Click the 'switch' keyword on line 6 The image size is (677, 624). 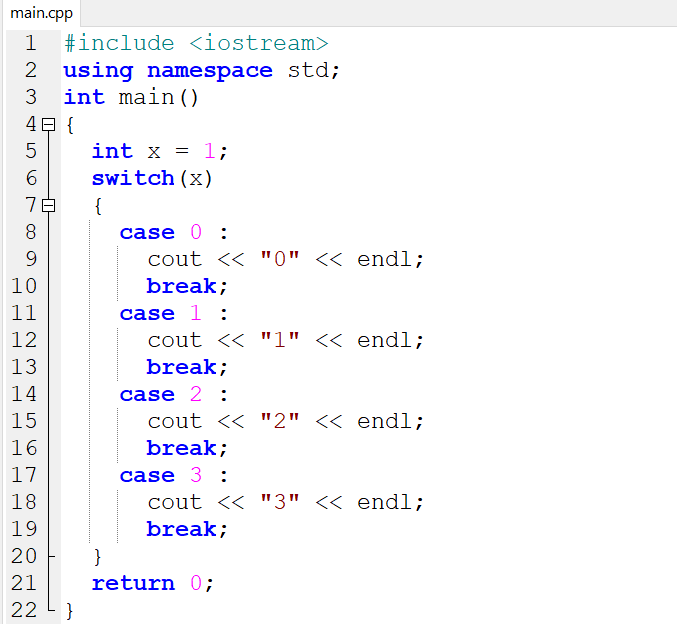pyautogui.click(x=133, y=178)
